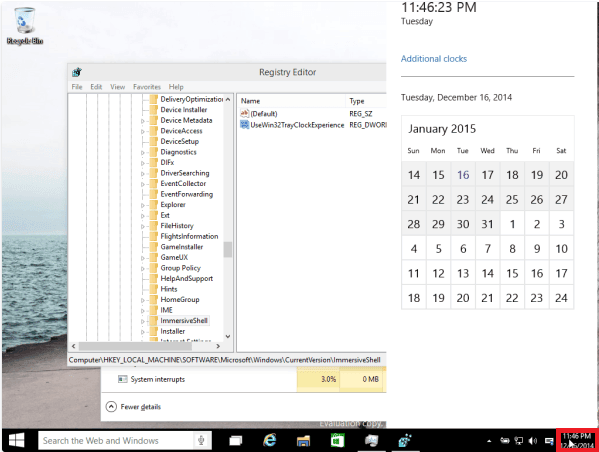The width and height of the screenshot is (599, 452).
Task: Click the System interrupts process icon
Action: tap(122, 379)
